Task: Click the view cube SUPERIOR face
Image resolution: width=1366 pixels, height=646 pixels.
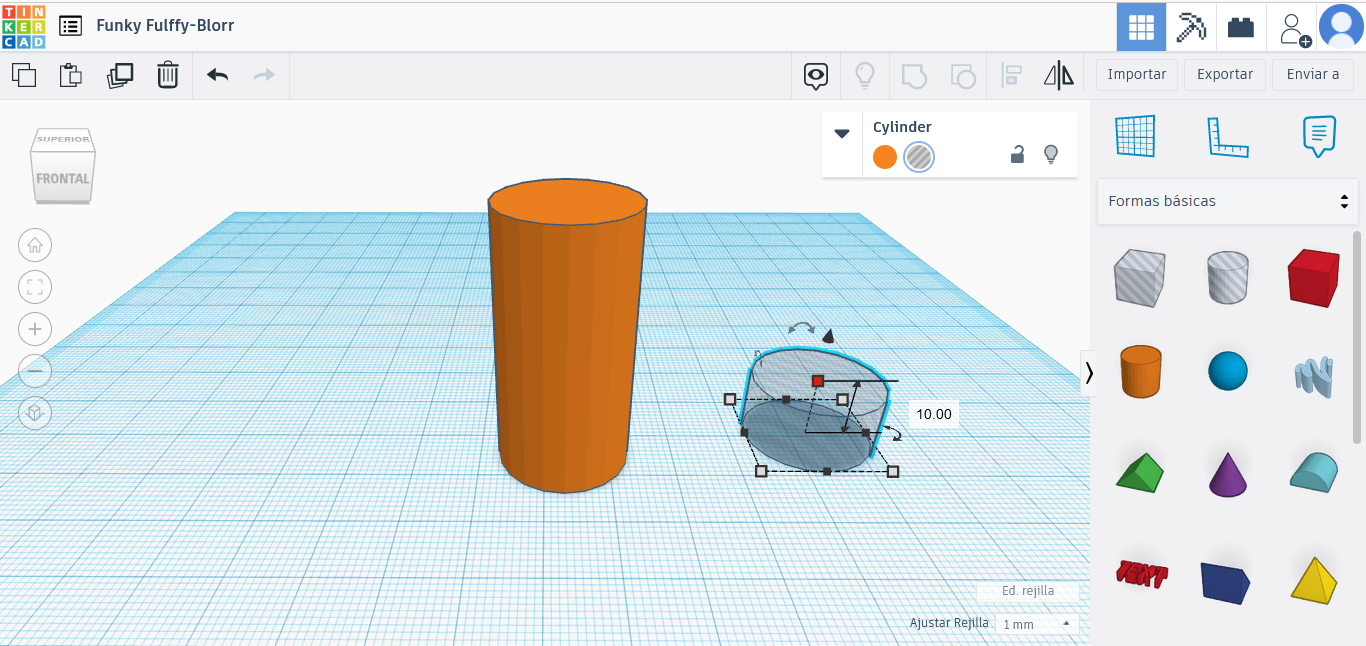Action: point(64,139)
